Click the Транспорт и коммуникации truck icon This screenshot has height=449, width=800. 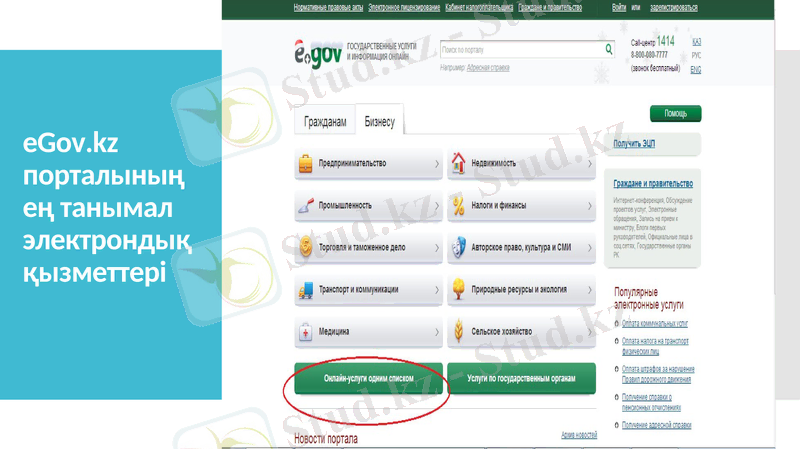(305, 290)
